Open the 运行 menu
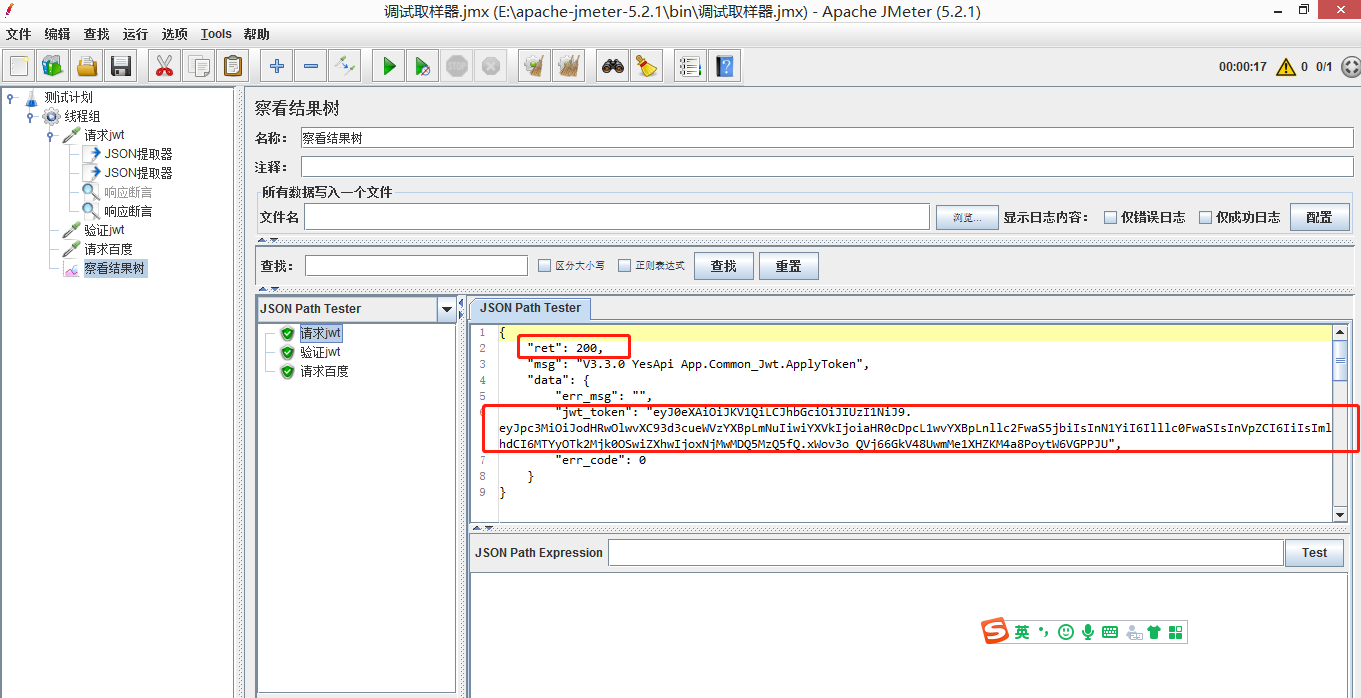The width and height of the screenshot is (1361, 698). pos(135,34)
